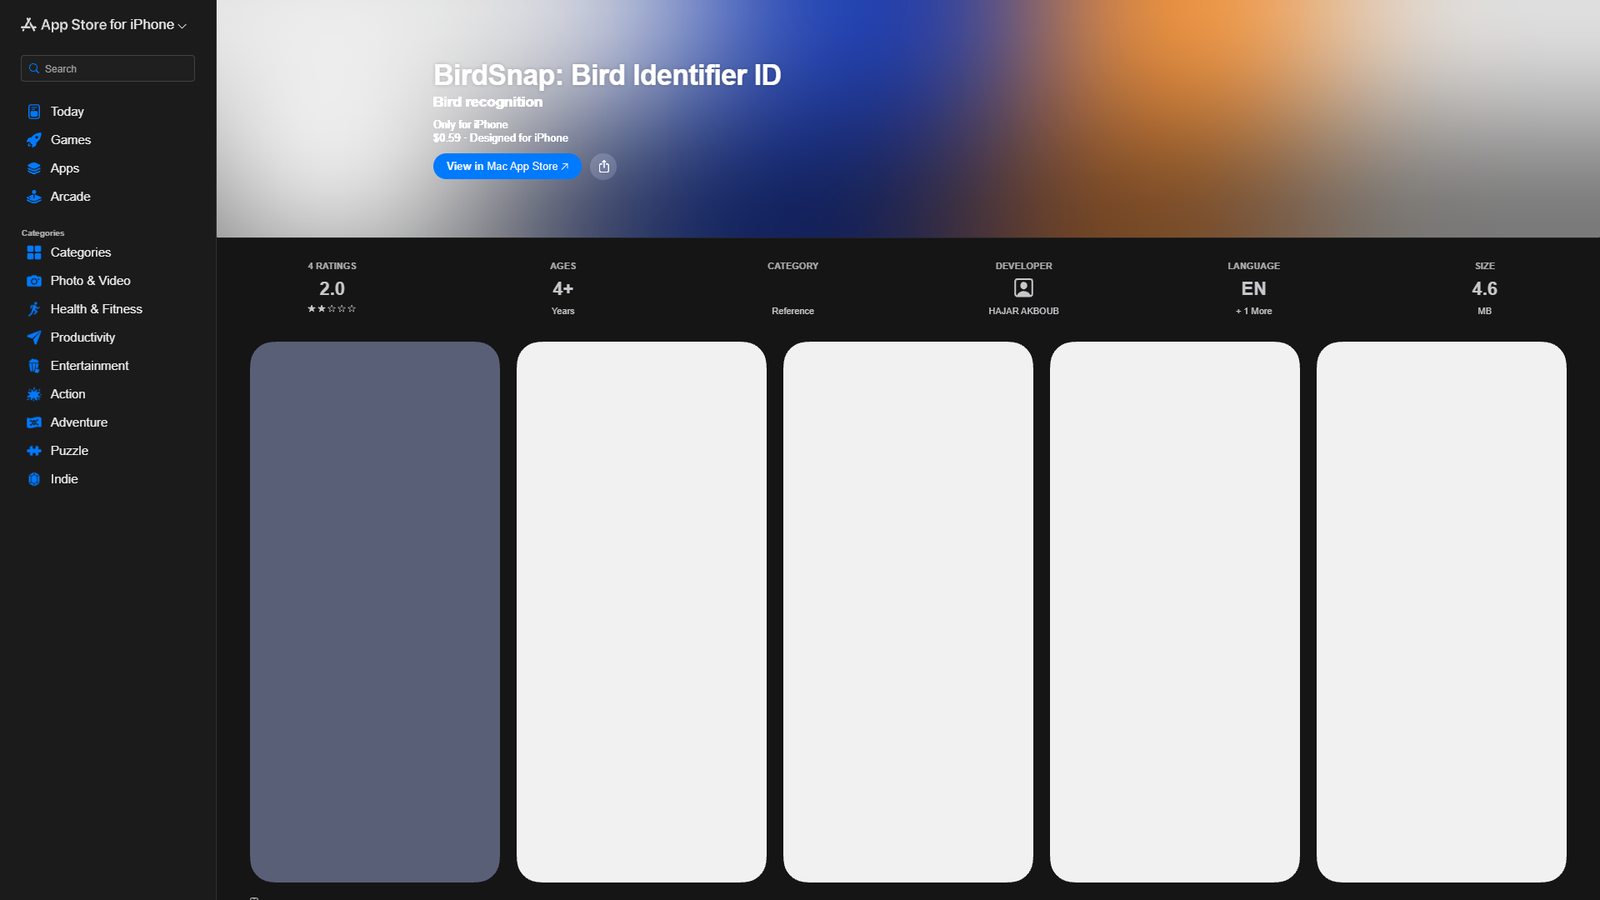
Task: Click the Entertainment popcorn icon
Action: click(x=34, y=366)
